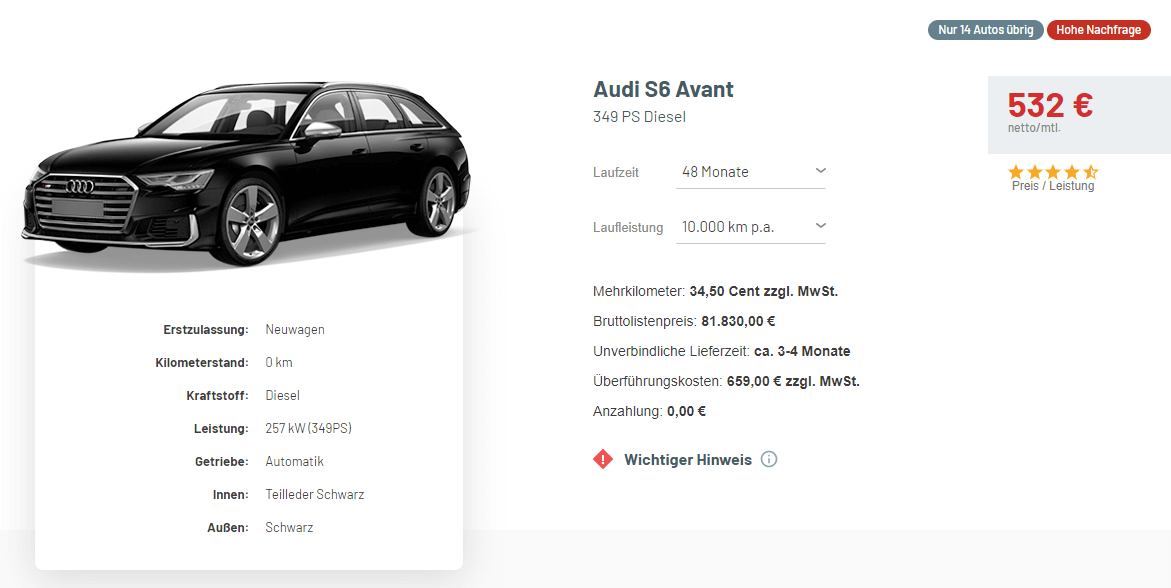
Task: Click the Mehrkilometer 34,50 Cent line
Action: click(715, 291)
